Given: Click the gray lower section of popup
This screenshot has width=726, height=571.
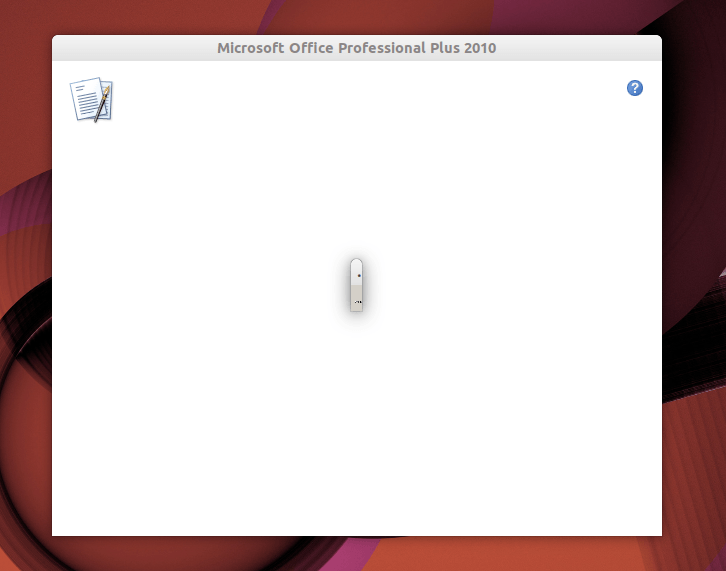Looking at the screenshot, I should tap(356, 297).
